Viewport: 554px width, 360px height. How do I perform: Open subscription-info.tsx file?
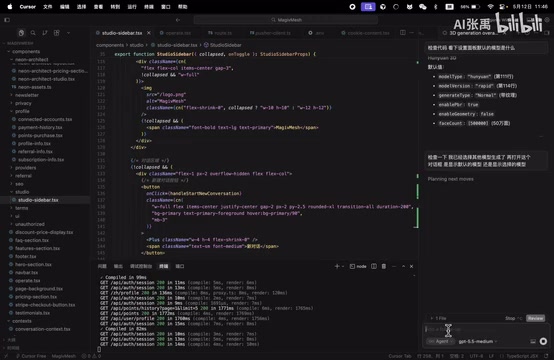41,160
